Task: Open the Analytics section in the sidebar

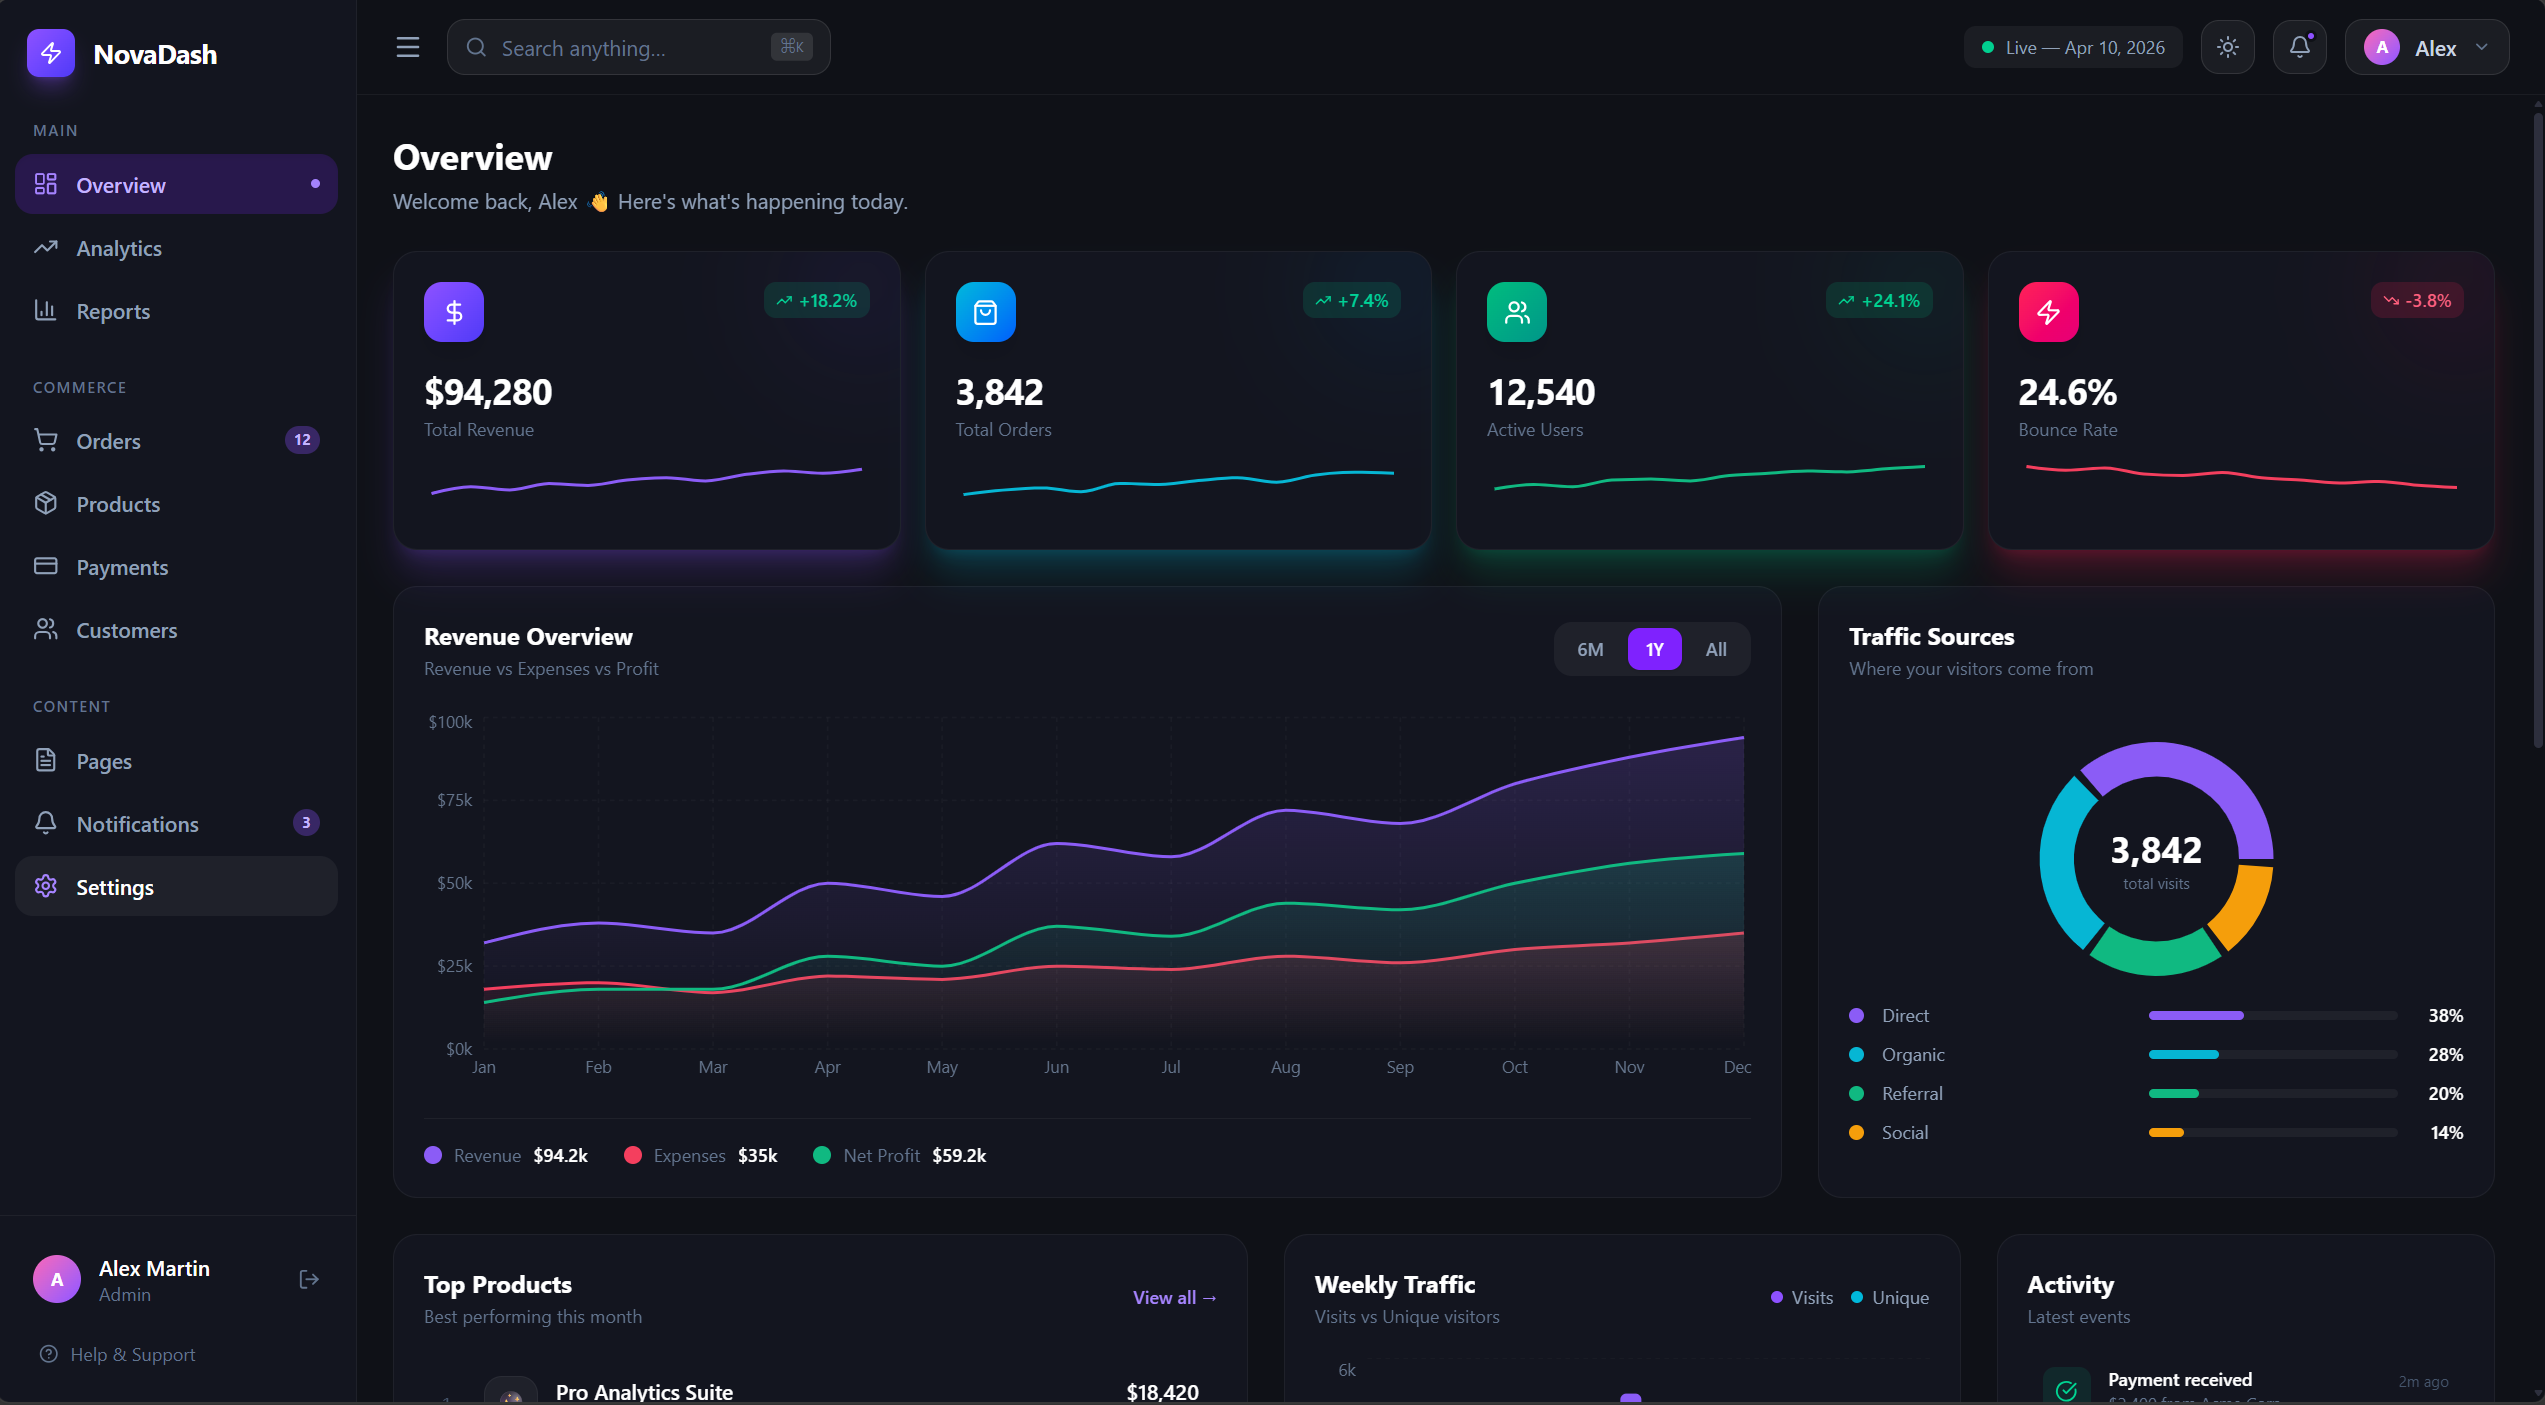Action: point(120,248)
